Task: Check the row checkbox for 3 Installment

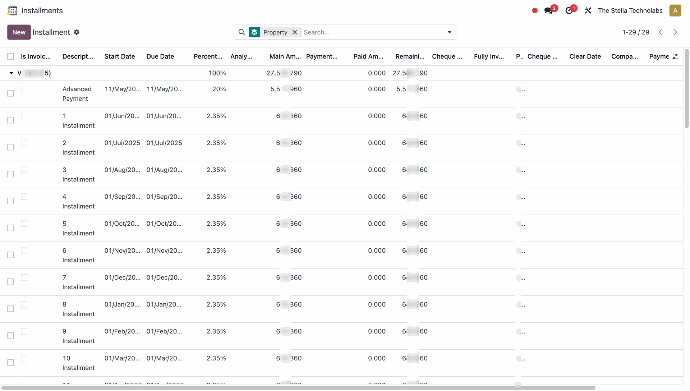Action: tap(11, 174)
